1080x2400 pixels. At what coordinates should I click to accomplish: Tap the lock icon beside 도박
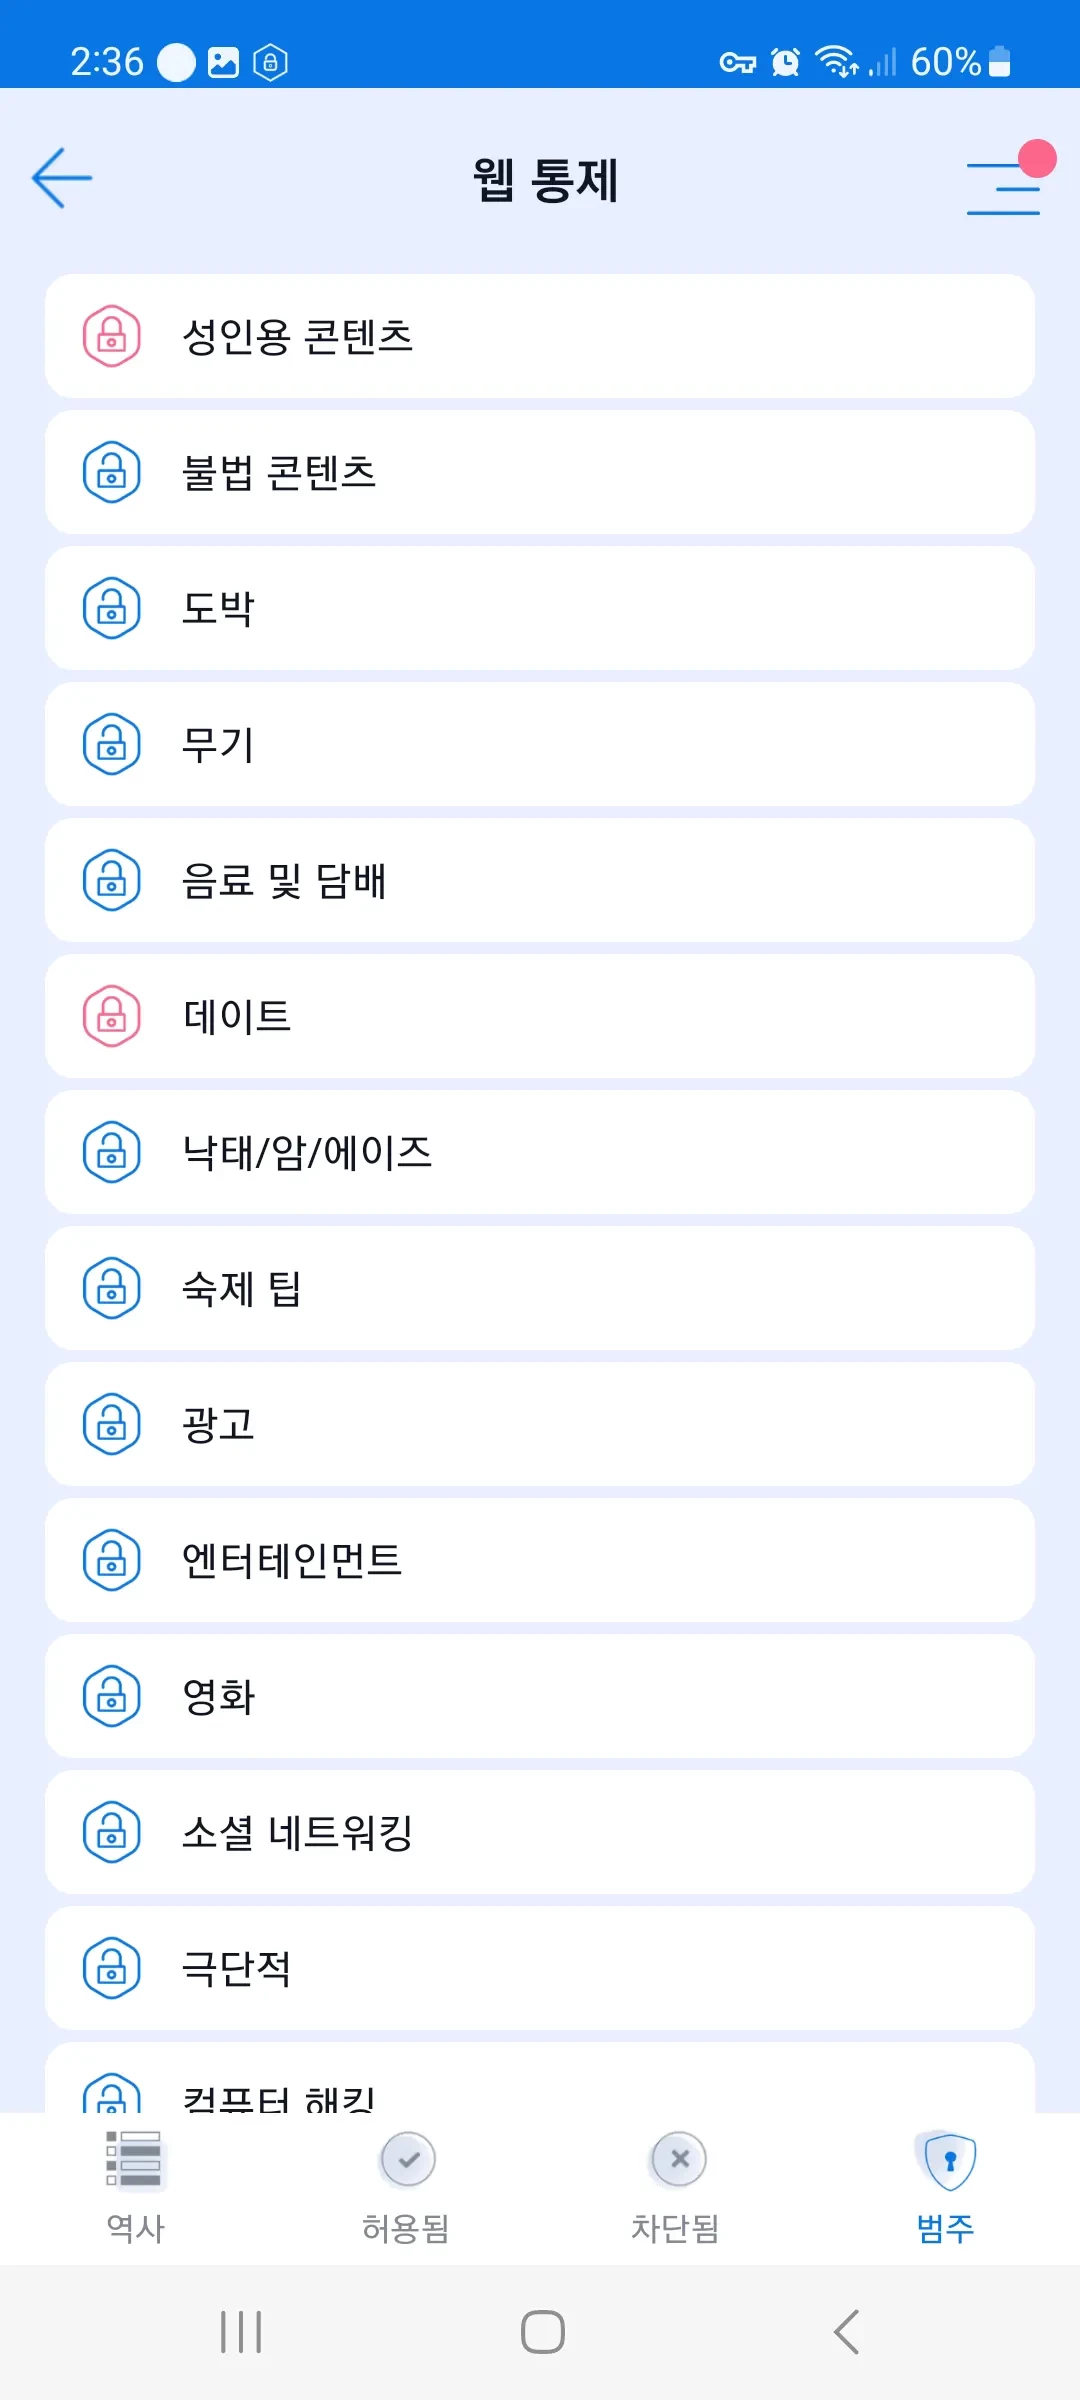click(x=111, y=608)
